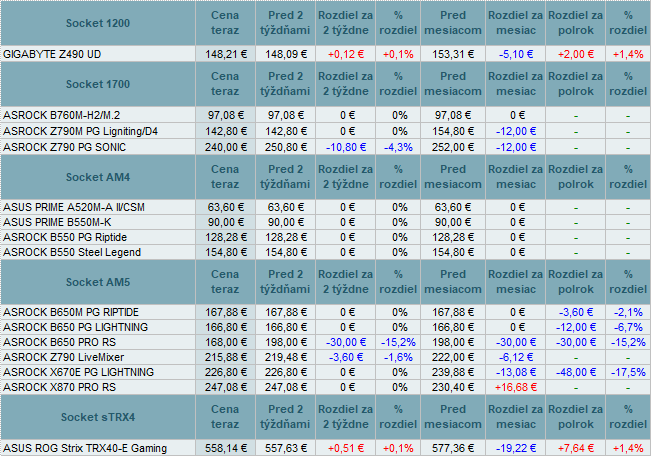Open ASUS PRIME A520M-A II/CSM product
The width and height of the screenshot is (651, 456).
75,208
